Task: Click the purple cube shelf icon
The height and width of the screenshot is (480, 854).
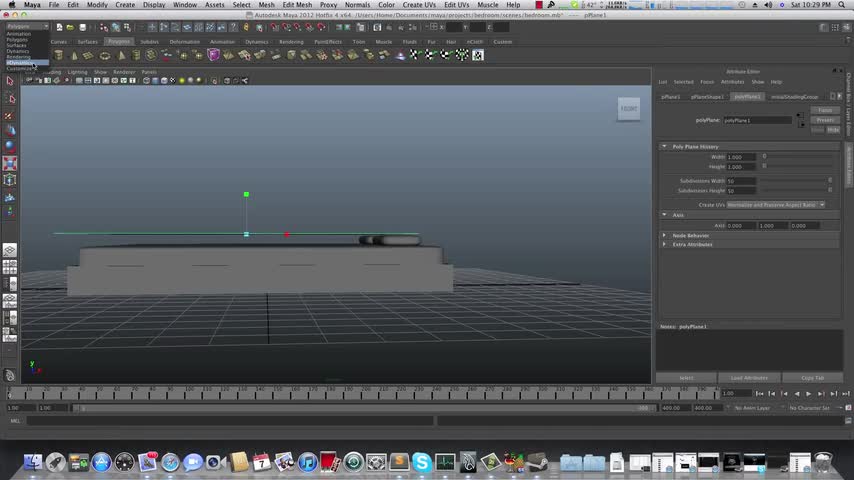Action: click(213, 55)
